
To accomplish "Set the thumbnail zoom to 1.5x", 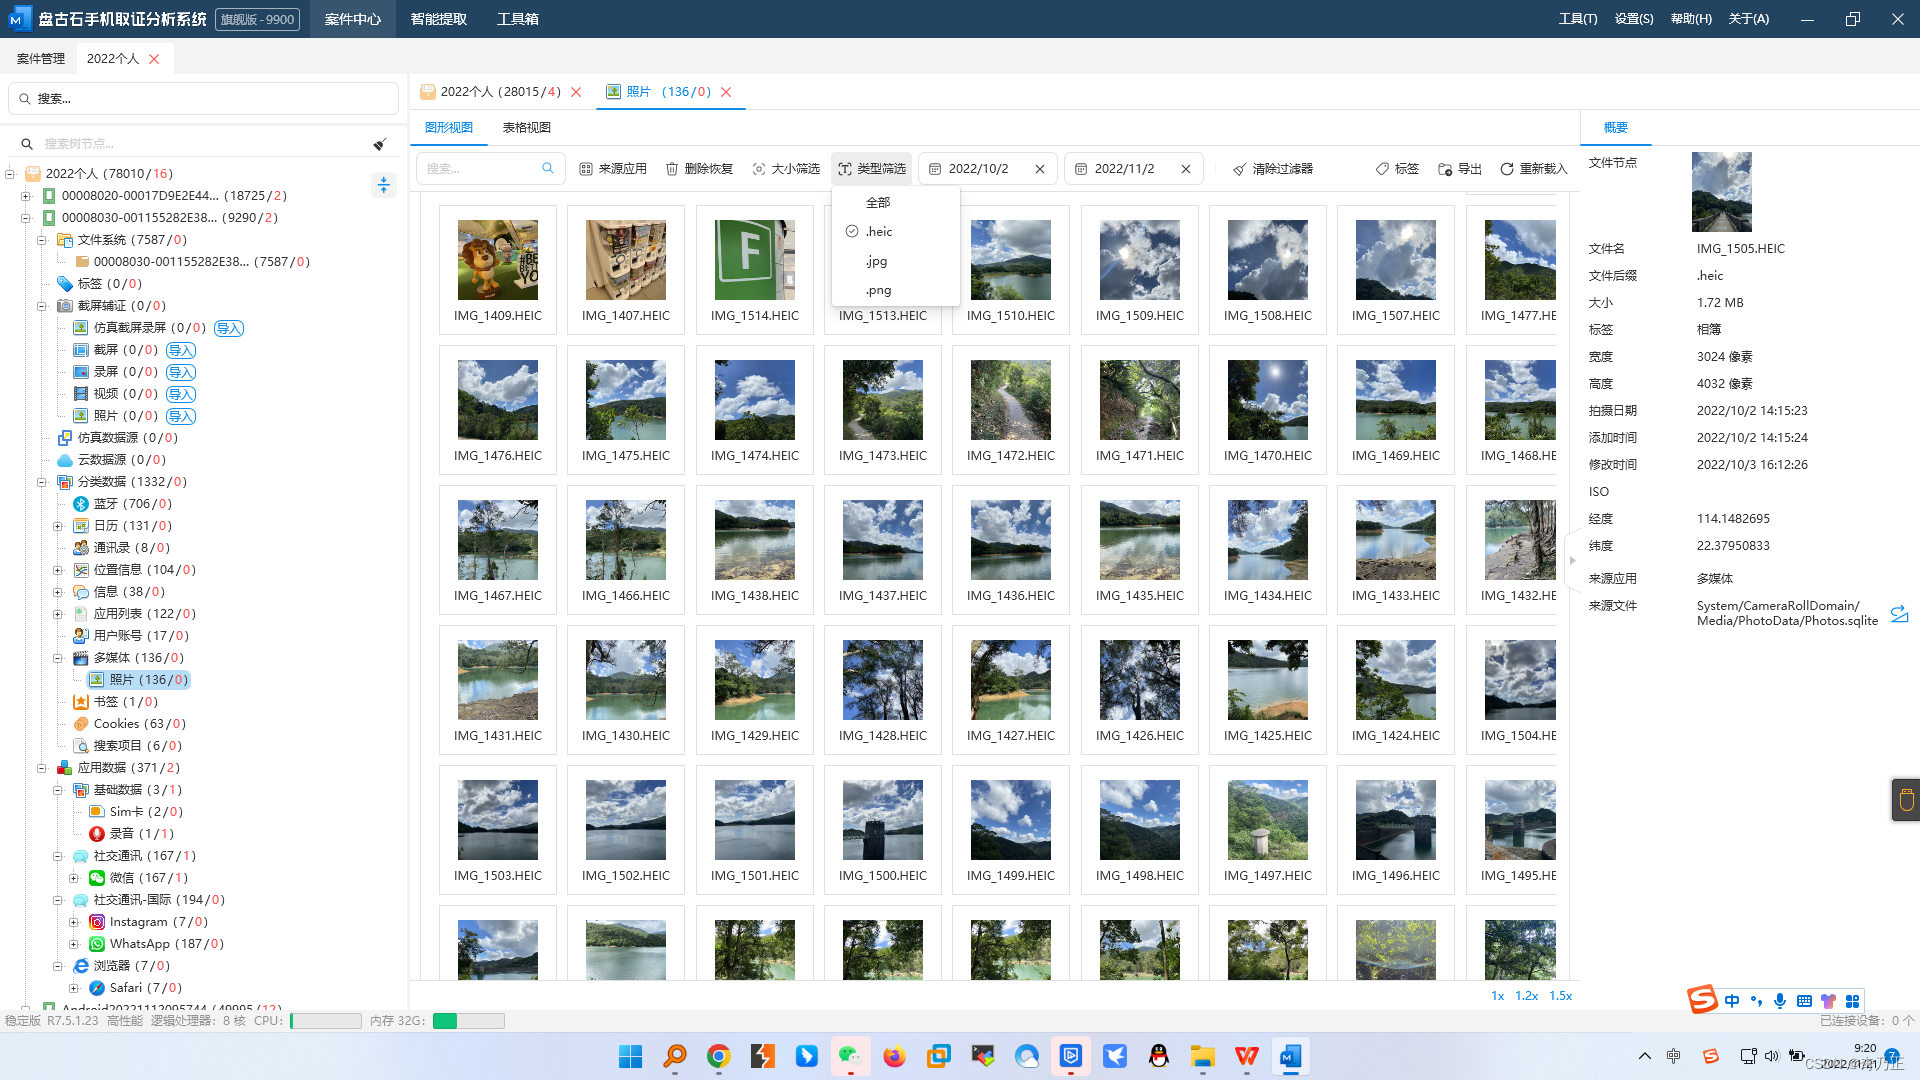I will [1560, 996].
